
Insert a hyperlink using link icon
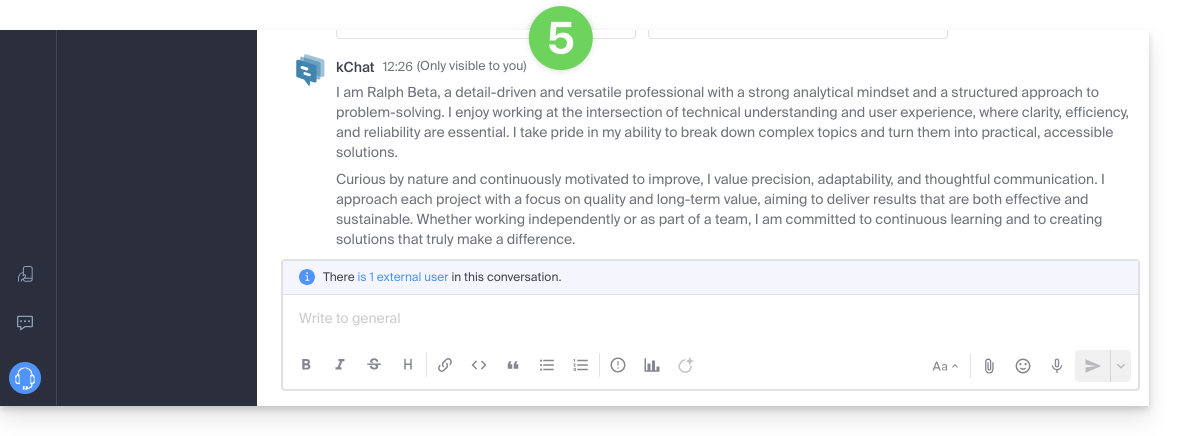click(x=445, y=365)
